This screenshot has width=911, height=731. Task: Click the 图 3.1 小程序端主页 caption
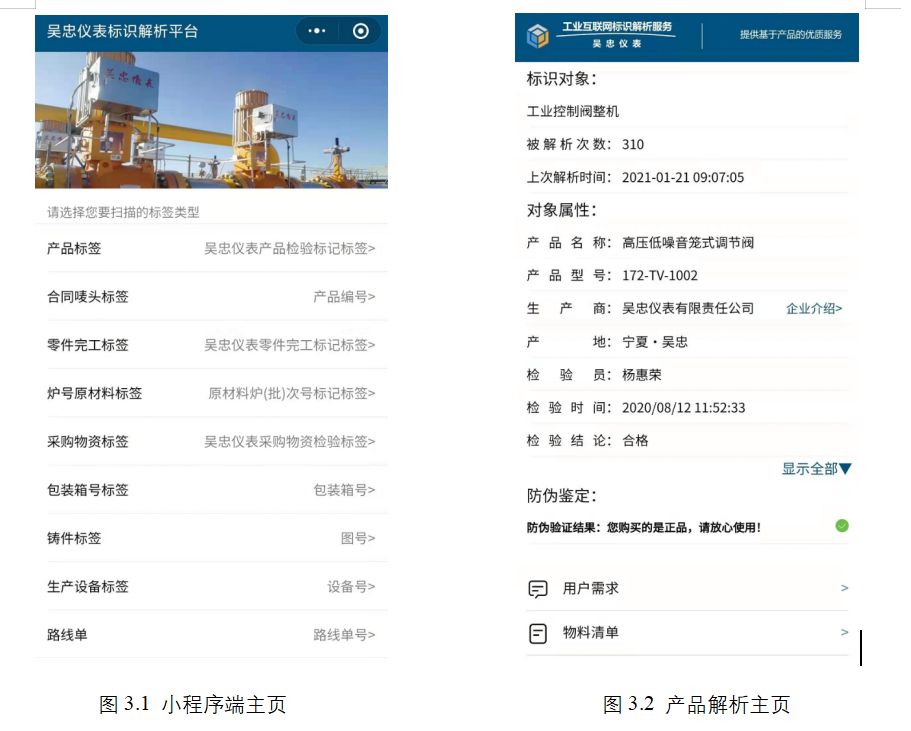193,704
